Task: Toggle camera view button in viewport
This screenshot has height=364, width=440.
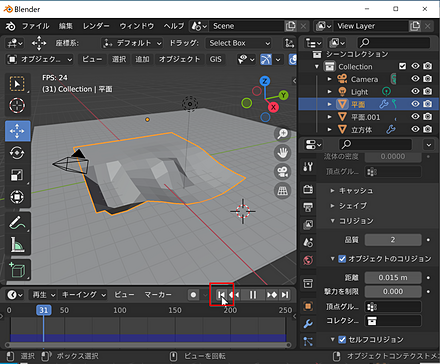Action: coord(282,172)
